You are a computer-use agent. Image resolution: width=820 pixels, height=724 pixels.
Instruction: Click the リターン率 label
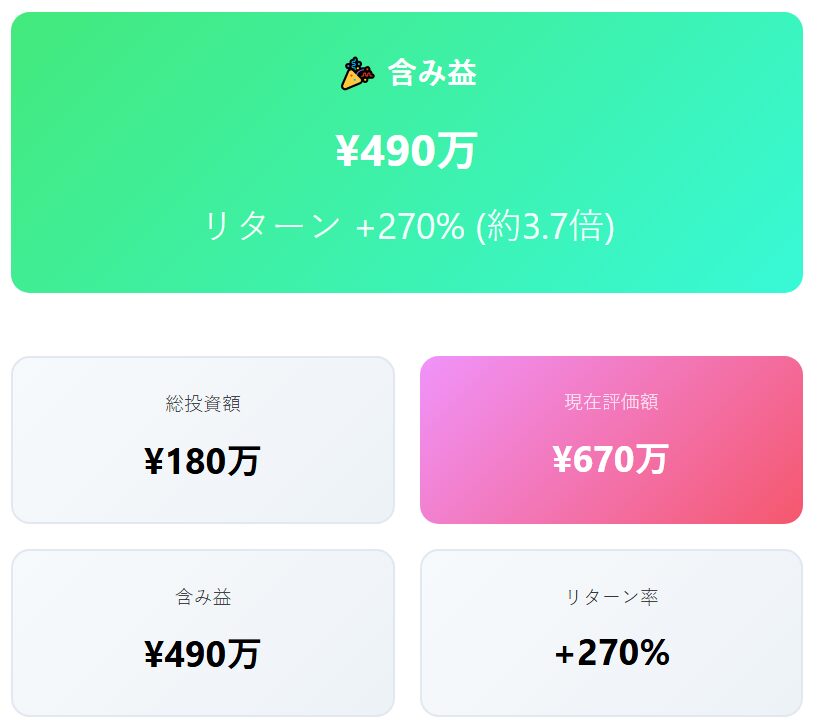tap(611, 597)
